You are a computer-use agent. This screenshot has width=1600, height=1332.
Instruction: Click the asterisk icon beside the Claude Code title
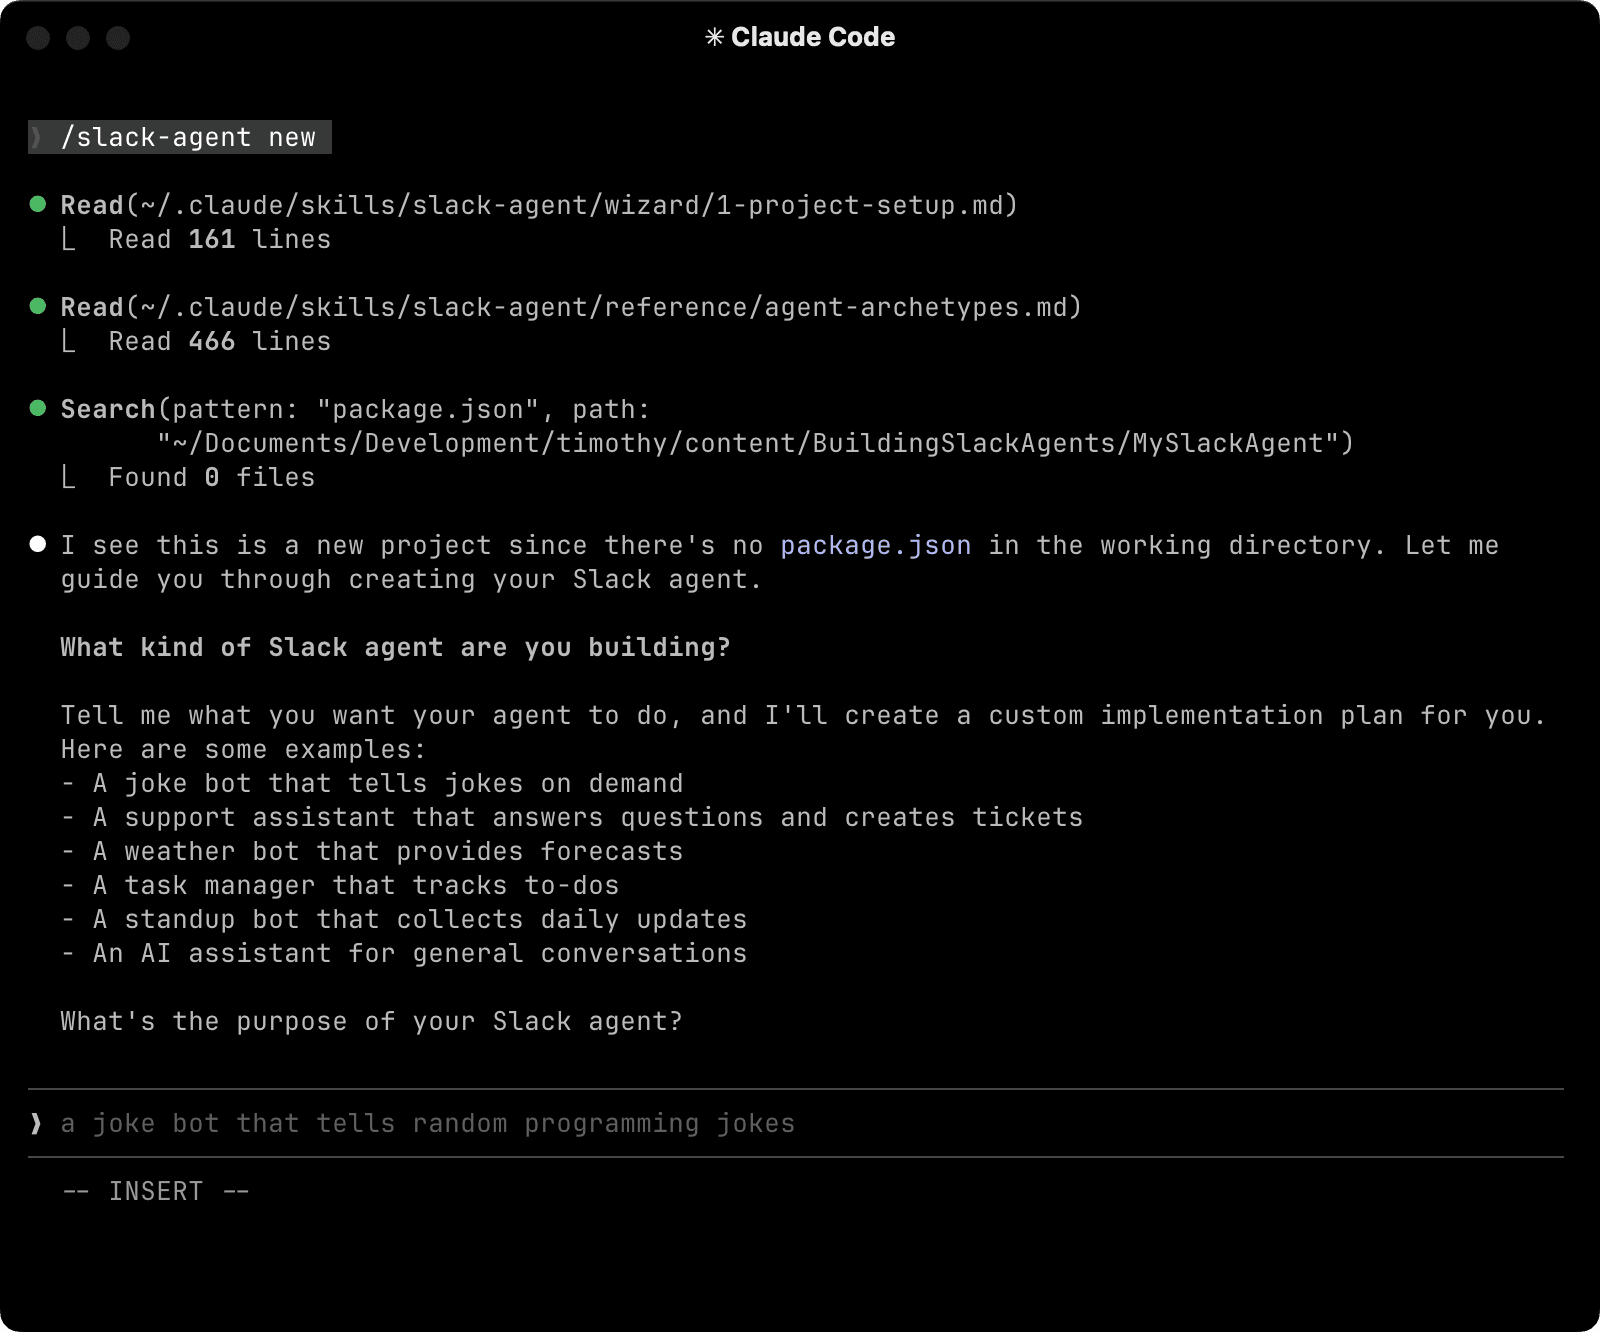(x=716, y=36)
